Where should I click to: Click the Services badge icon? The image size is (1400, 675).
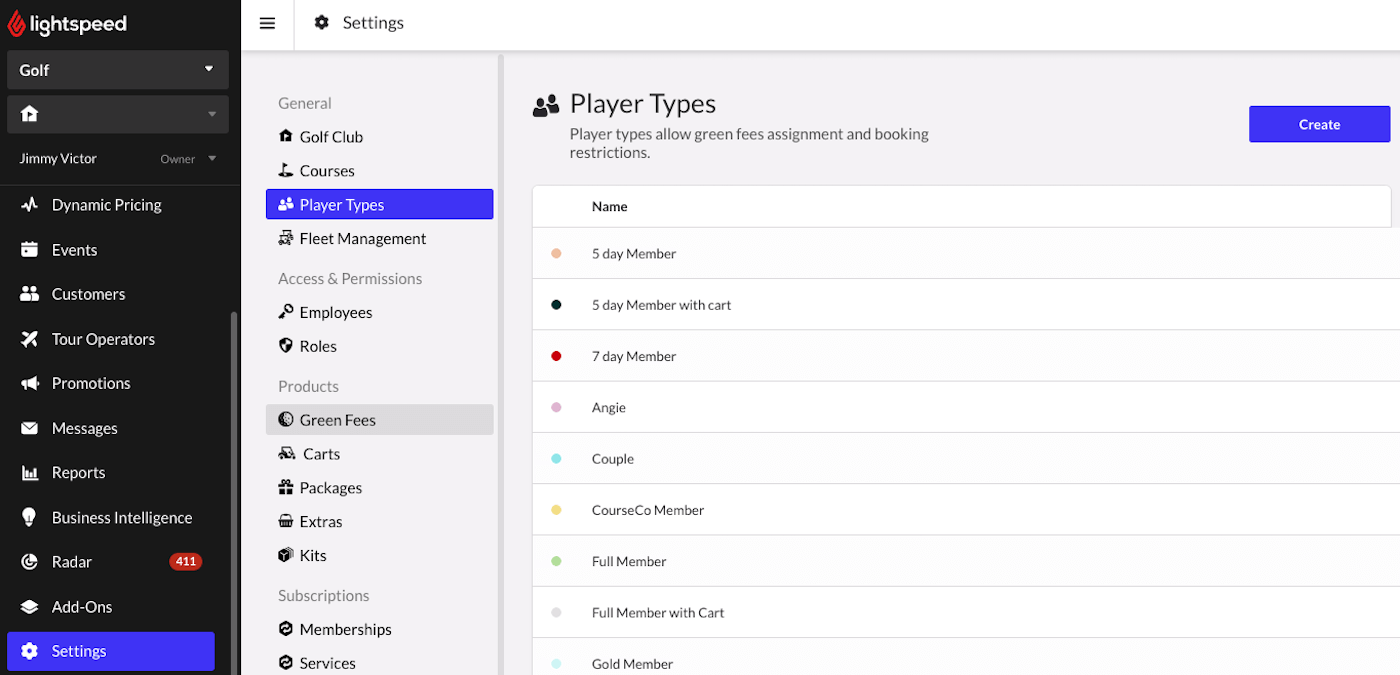tap(286, 663)
